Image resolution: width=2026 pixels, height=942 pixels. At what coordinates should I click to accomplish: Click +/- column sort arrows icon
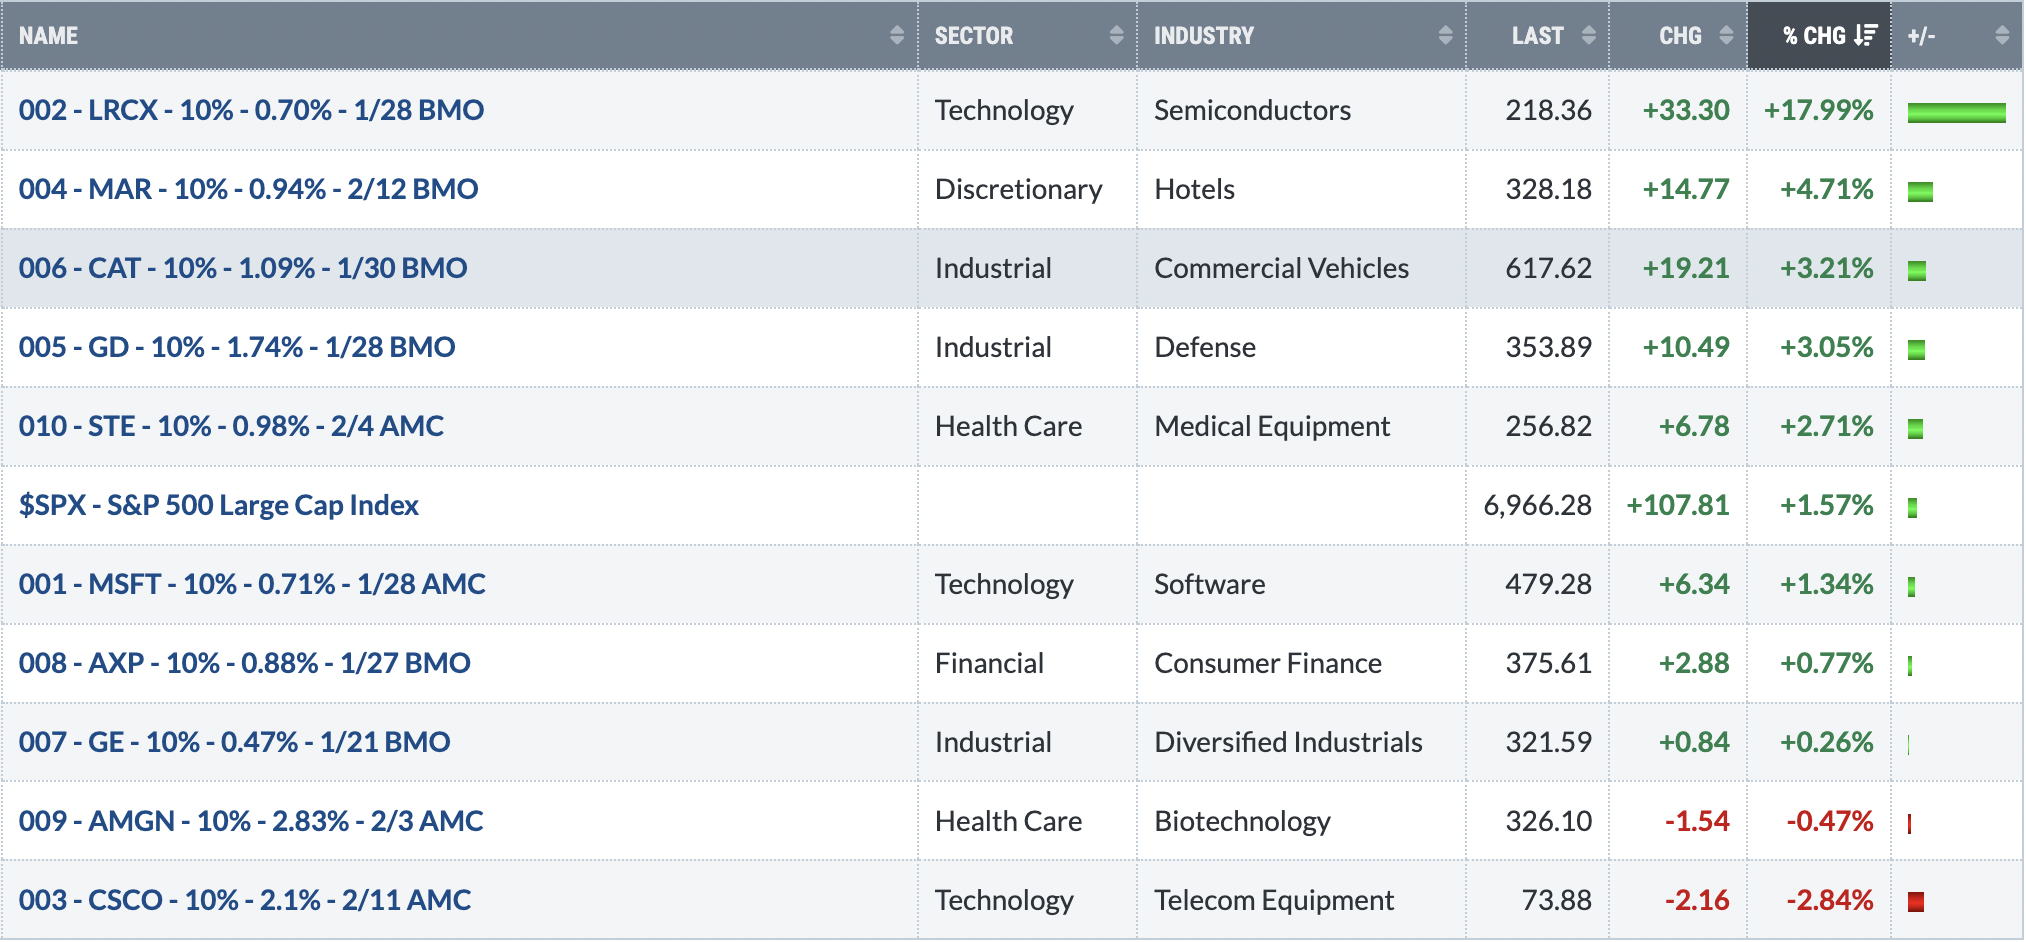(2002, 36)
